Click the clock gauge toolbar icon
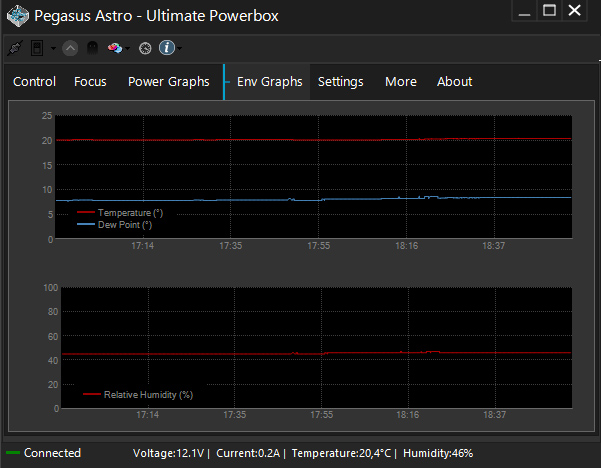 pos(145,48)
